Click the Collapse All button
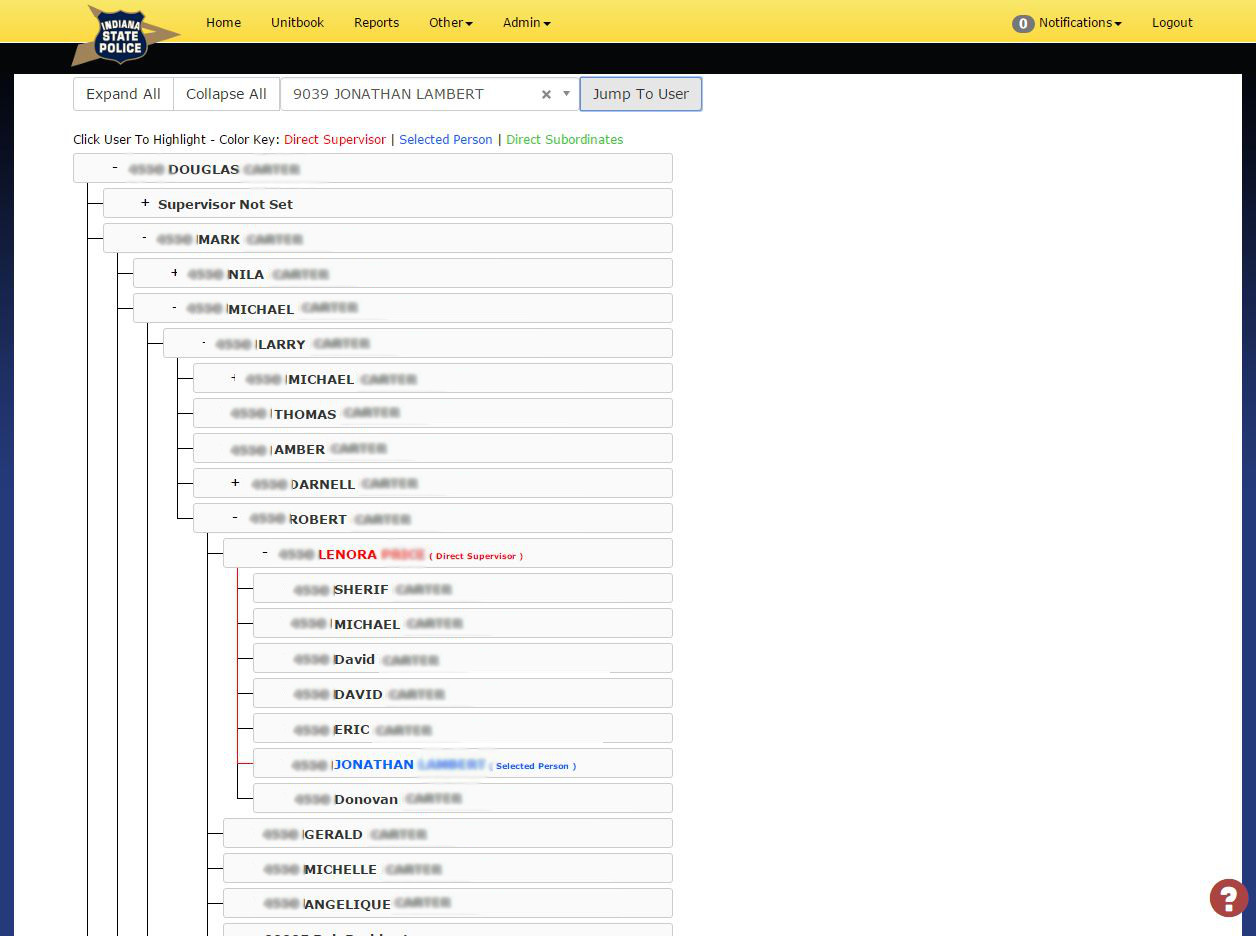Image resolution: width=1256 pixels, height=936 pixels. [226, 94]
